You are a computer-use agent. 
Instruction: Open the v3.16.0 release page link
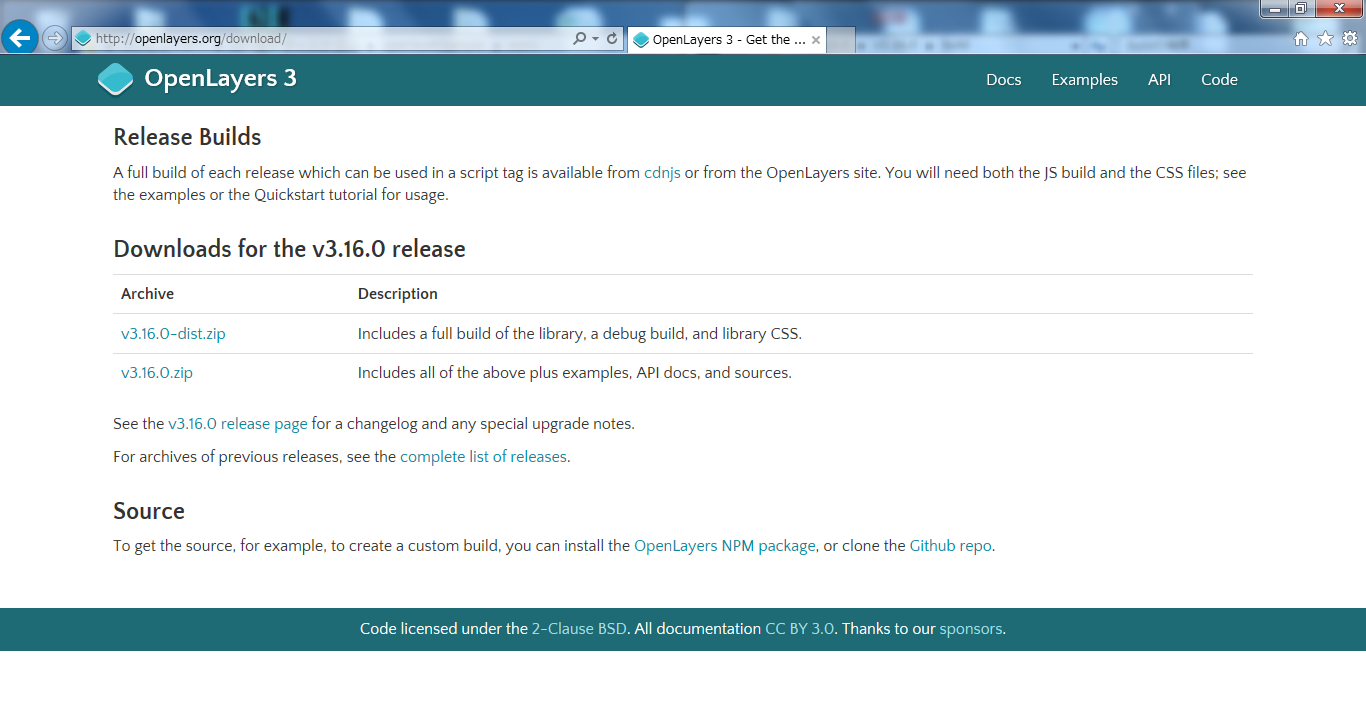point(238,424)
